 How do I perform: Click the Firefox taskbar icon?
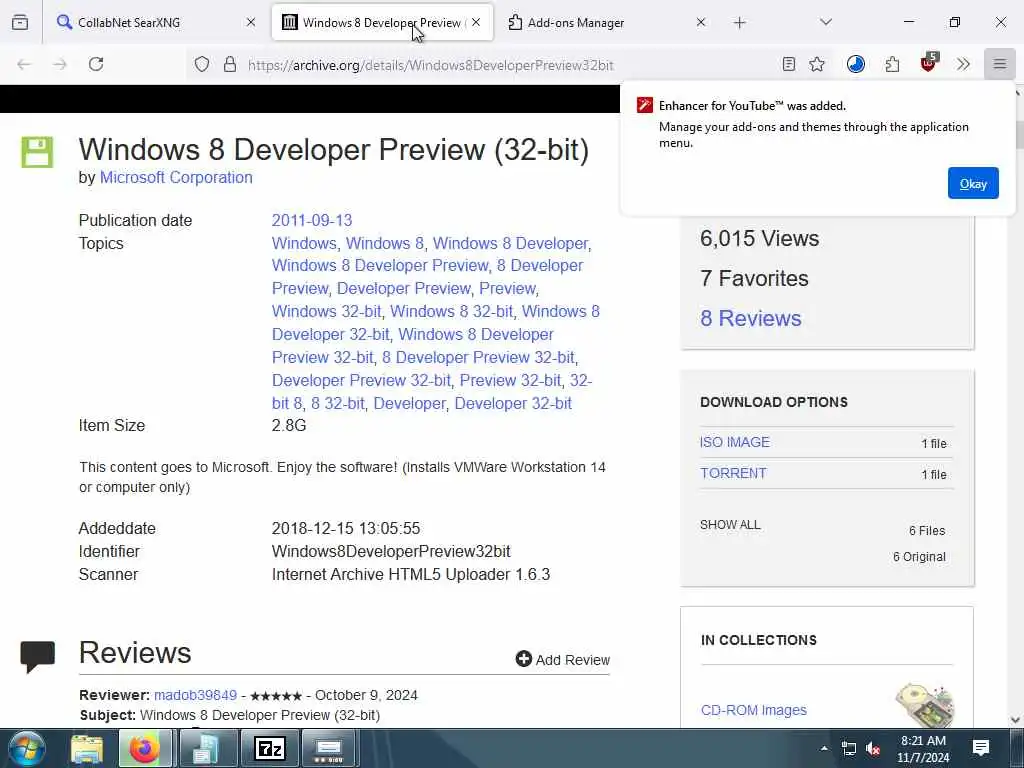pos(145,748)
